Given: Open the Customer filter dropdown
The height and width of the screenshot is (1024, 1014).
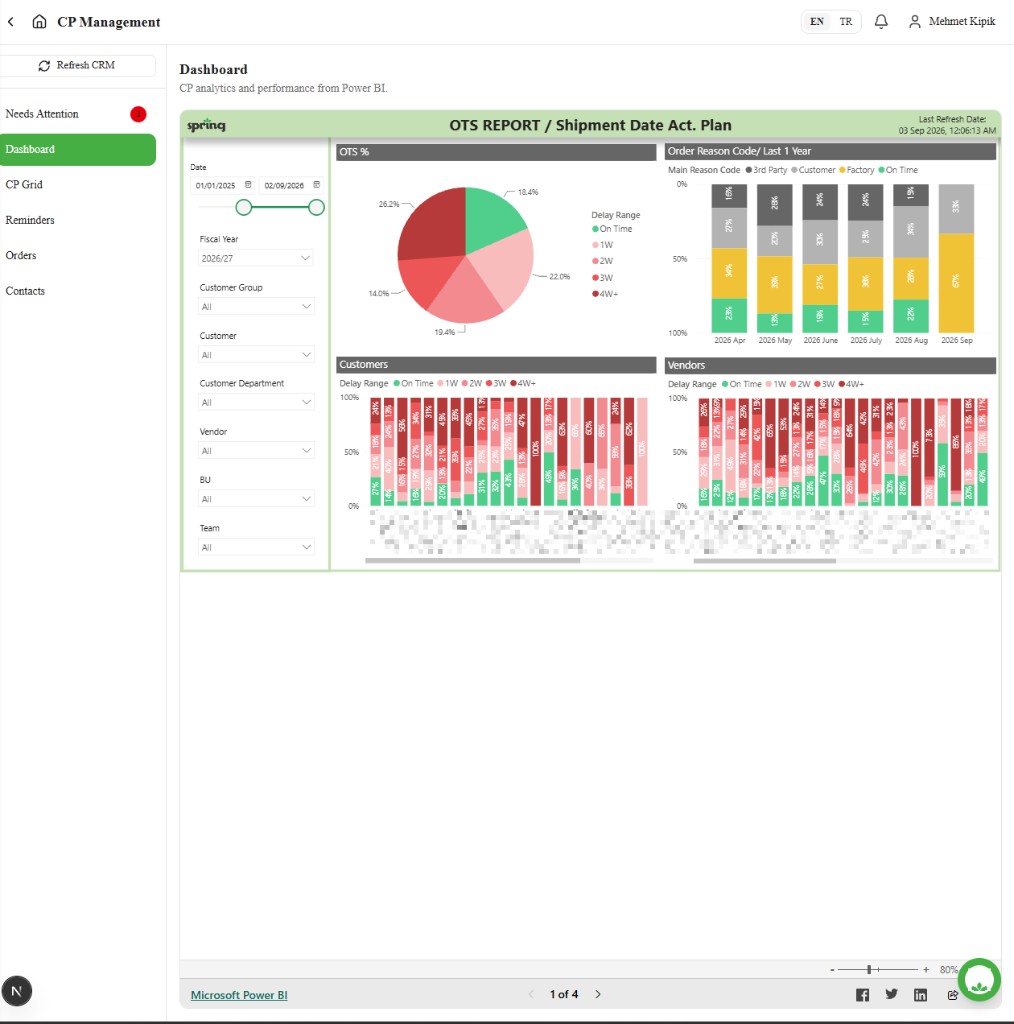Looking at the screenshot, I should tap(255, 355).
